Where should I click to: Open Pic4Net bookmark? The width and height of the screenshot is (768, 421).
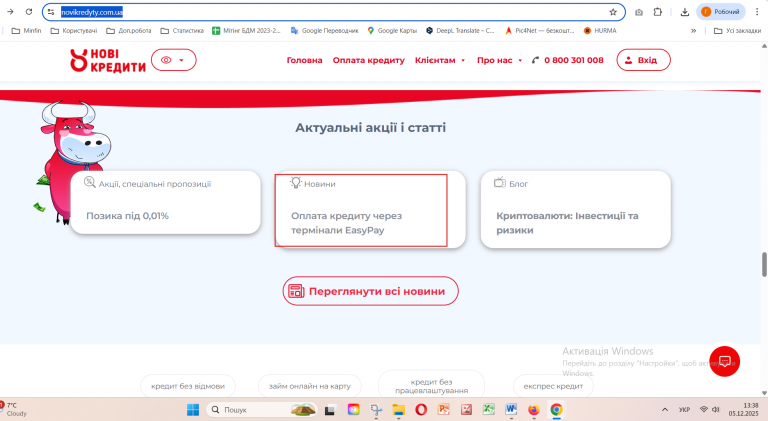(x=539, y=30)
